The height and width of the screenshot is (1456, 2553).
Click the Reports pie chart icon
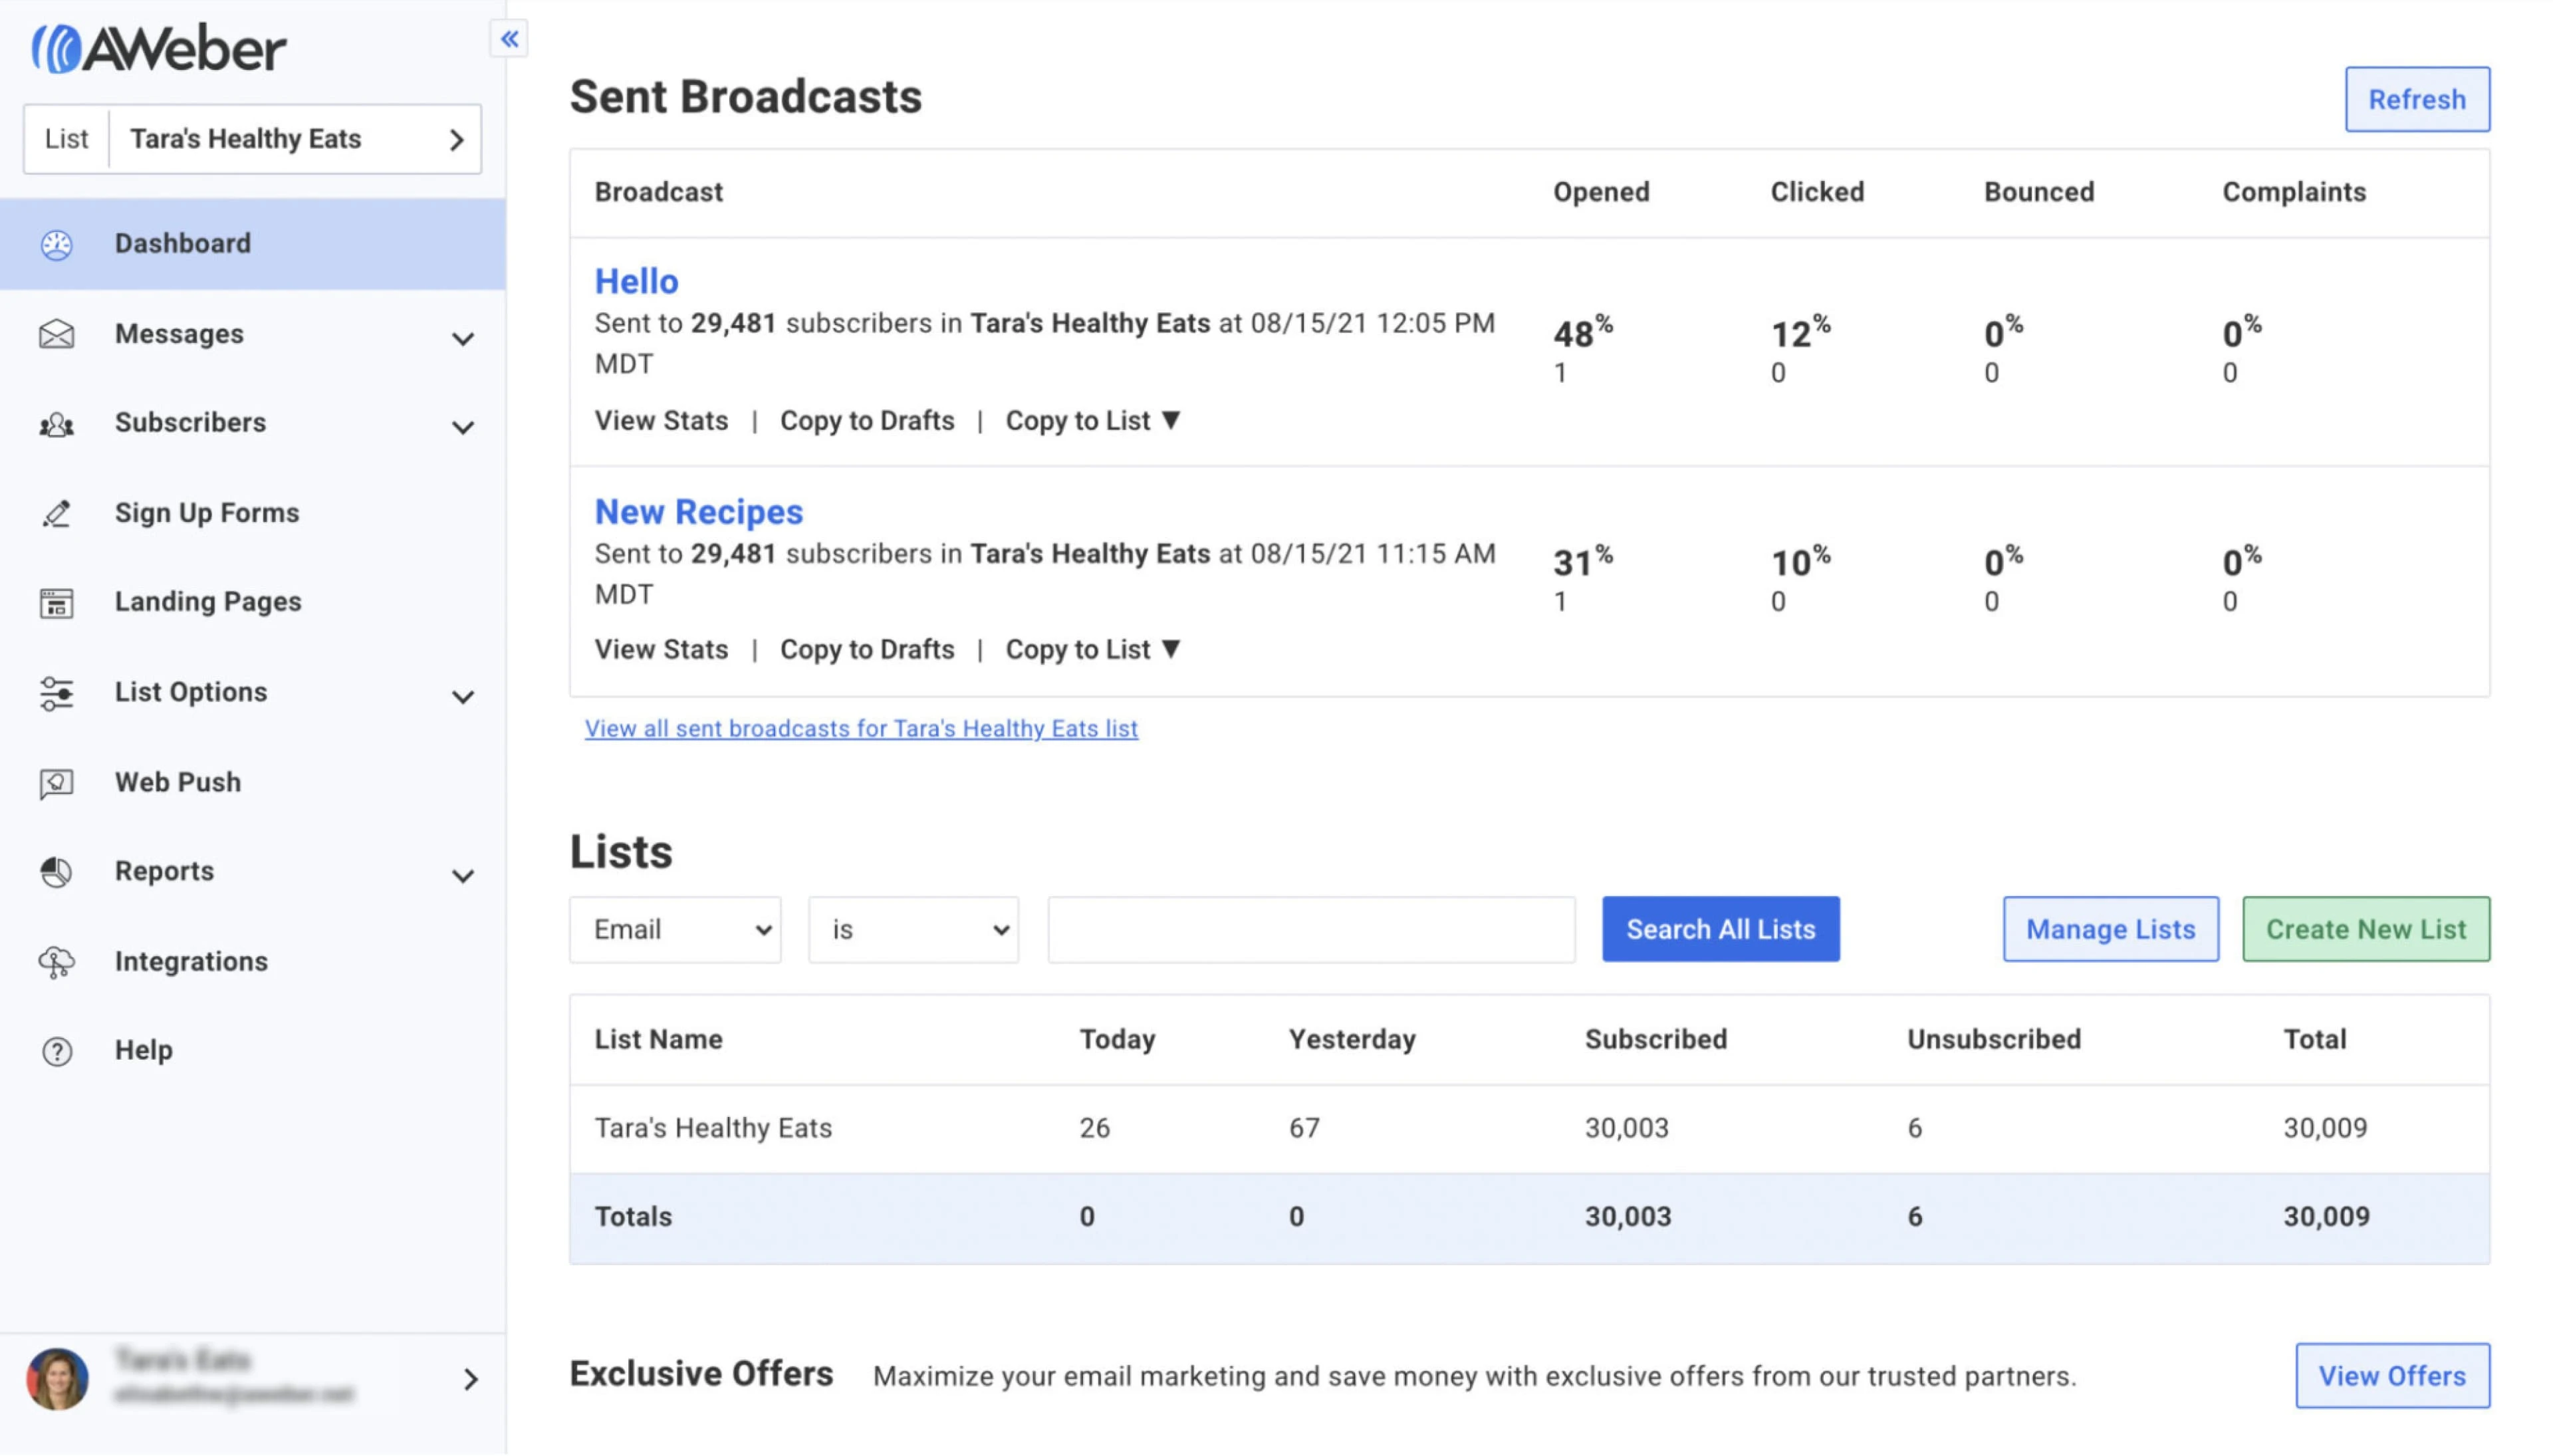[56, 872]
